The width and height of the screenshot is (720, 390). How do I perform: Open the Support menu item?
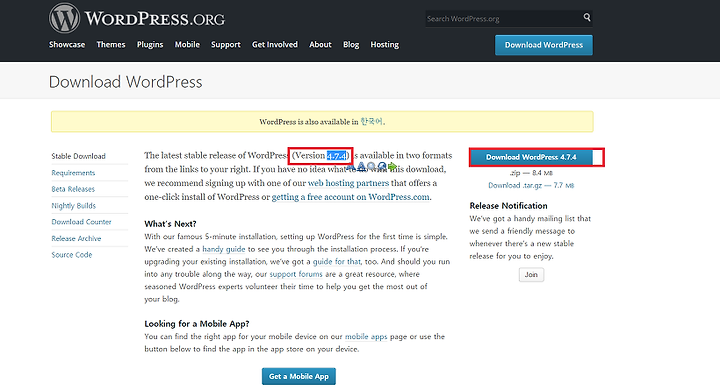pyautogui.click(x=225, y=45)
